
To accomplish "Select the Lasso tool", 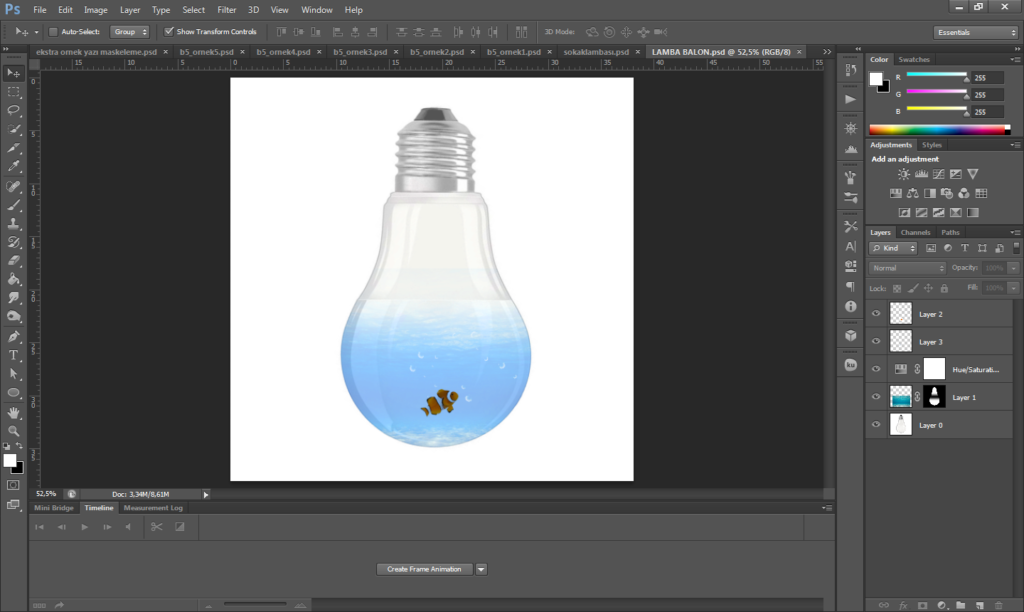I will 14,110.
